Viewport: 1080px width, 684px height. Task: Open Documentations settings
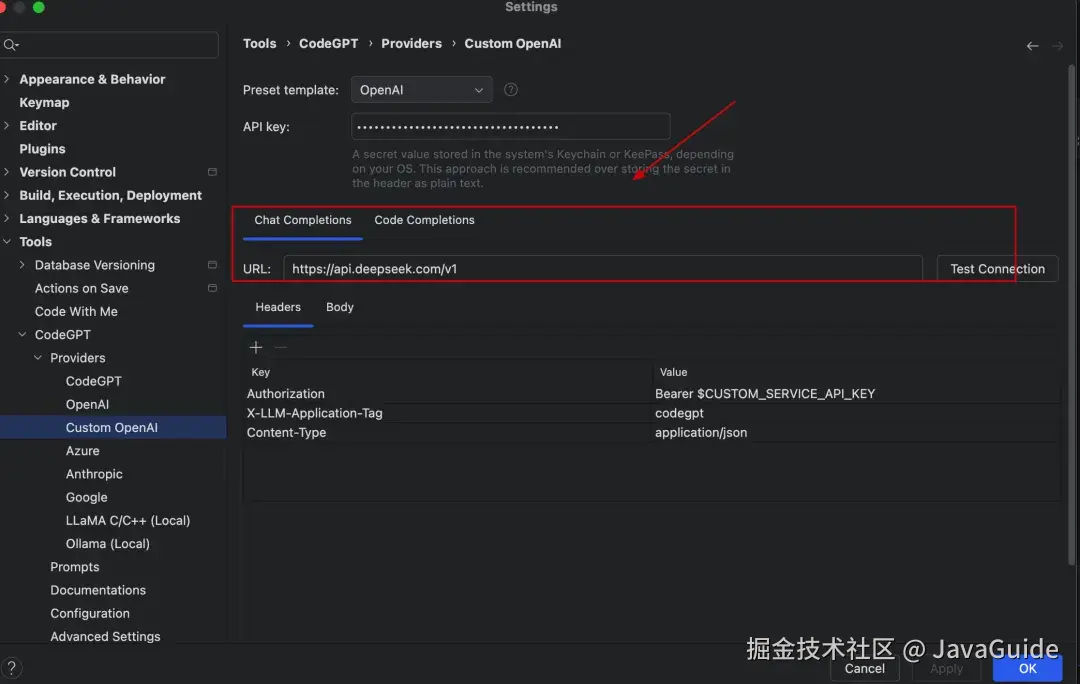[98, 590]
